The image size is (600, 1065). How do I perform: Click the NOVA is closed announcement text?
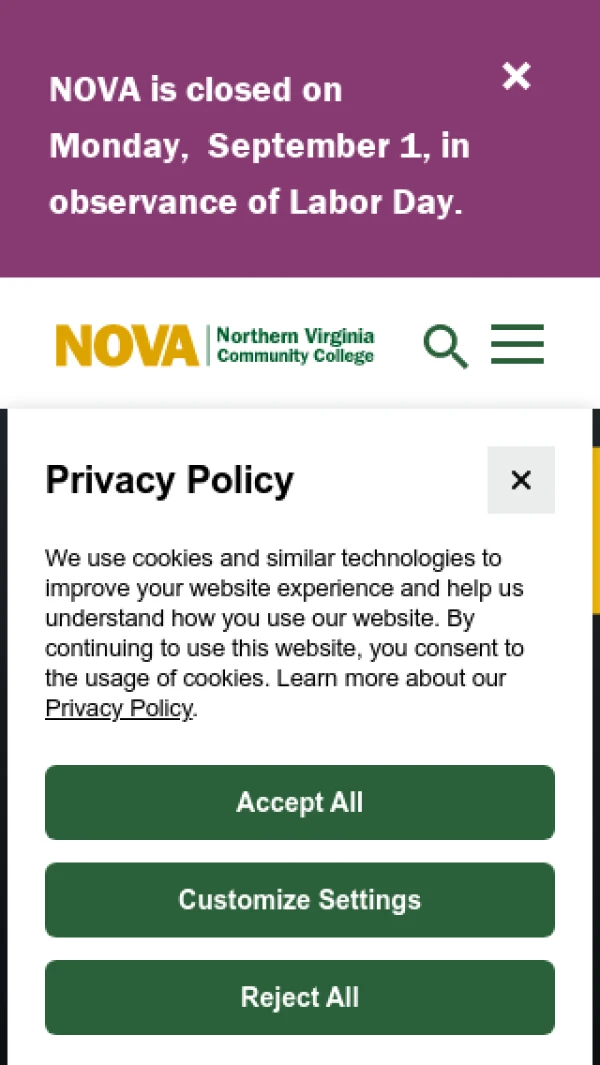[195, 90]
